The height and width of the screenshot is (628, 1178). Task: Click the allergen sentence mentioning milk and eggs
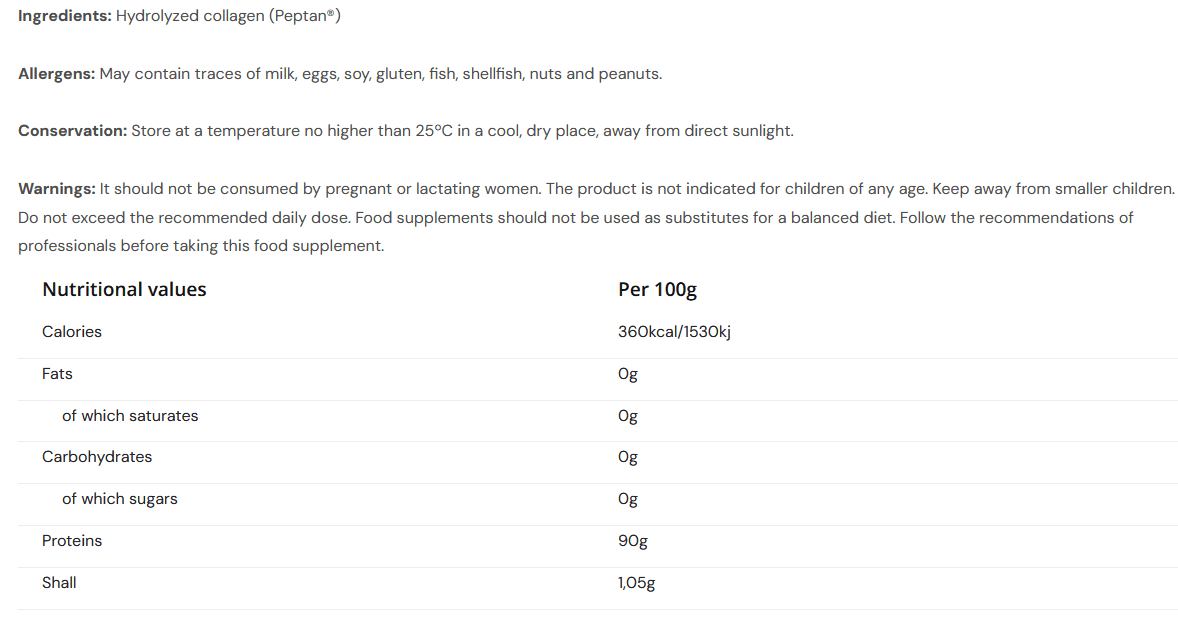point(380,74)
